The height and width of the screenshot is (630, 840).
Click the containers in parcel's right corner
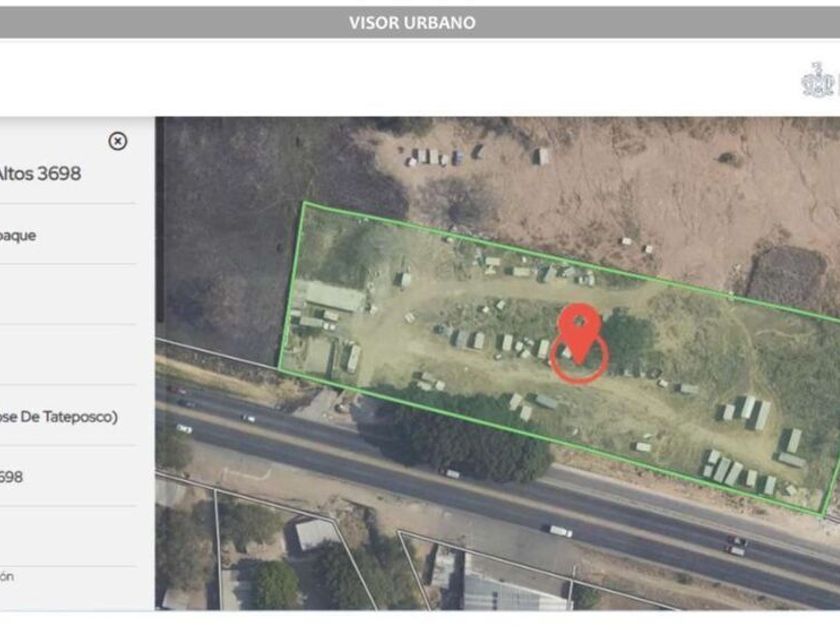click(x=750, y=467)
